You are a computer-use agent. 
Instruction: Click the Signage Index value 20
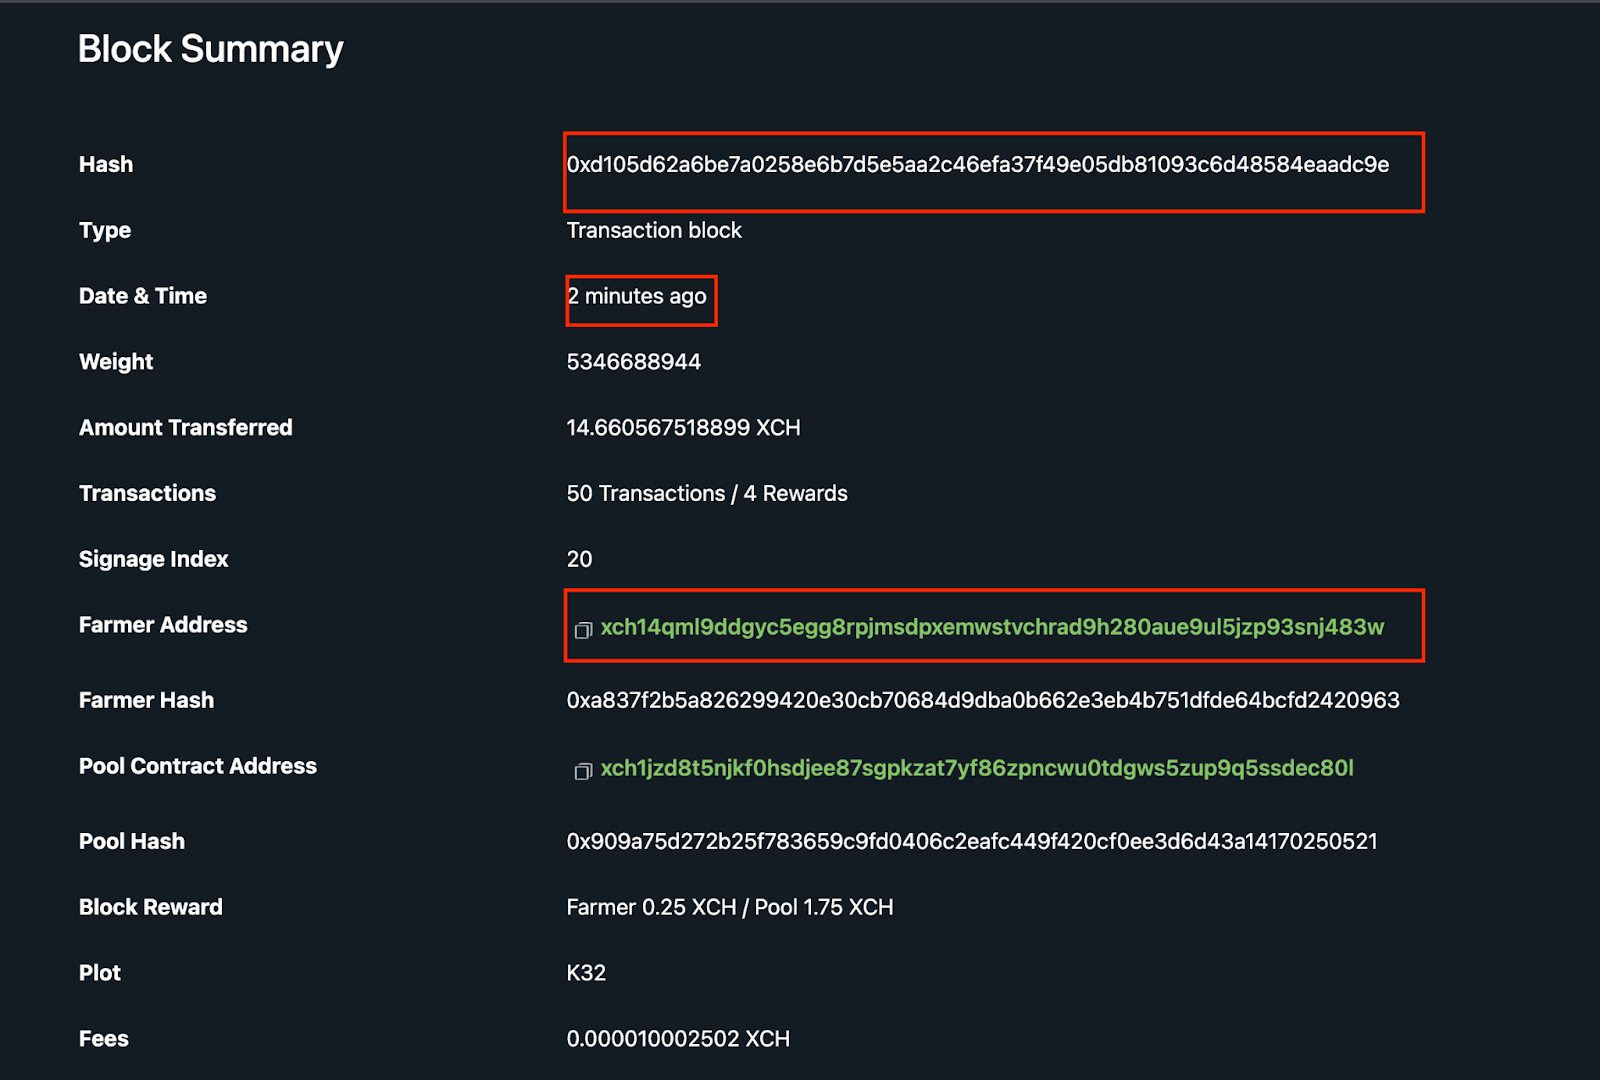coord(580,559)
